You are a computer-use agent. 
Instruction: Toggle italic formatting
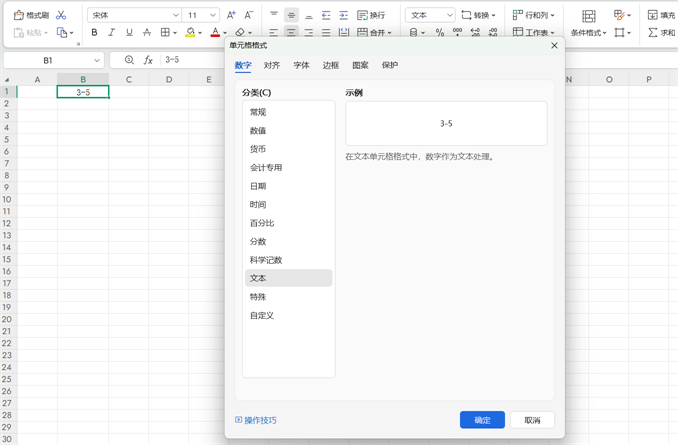pyautogui.click(x=111, y=33)
